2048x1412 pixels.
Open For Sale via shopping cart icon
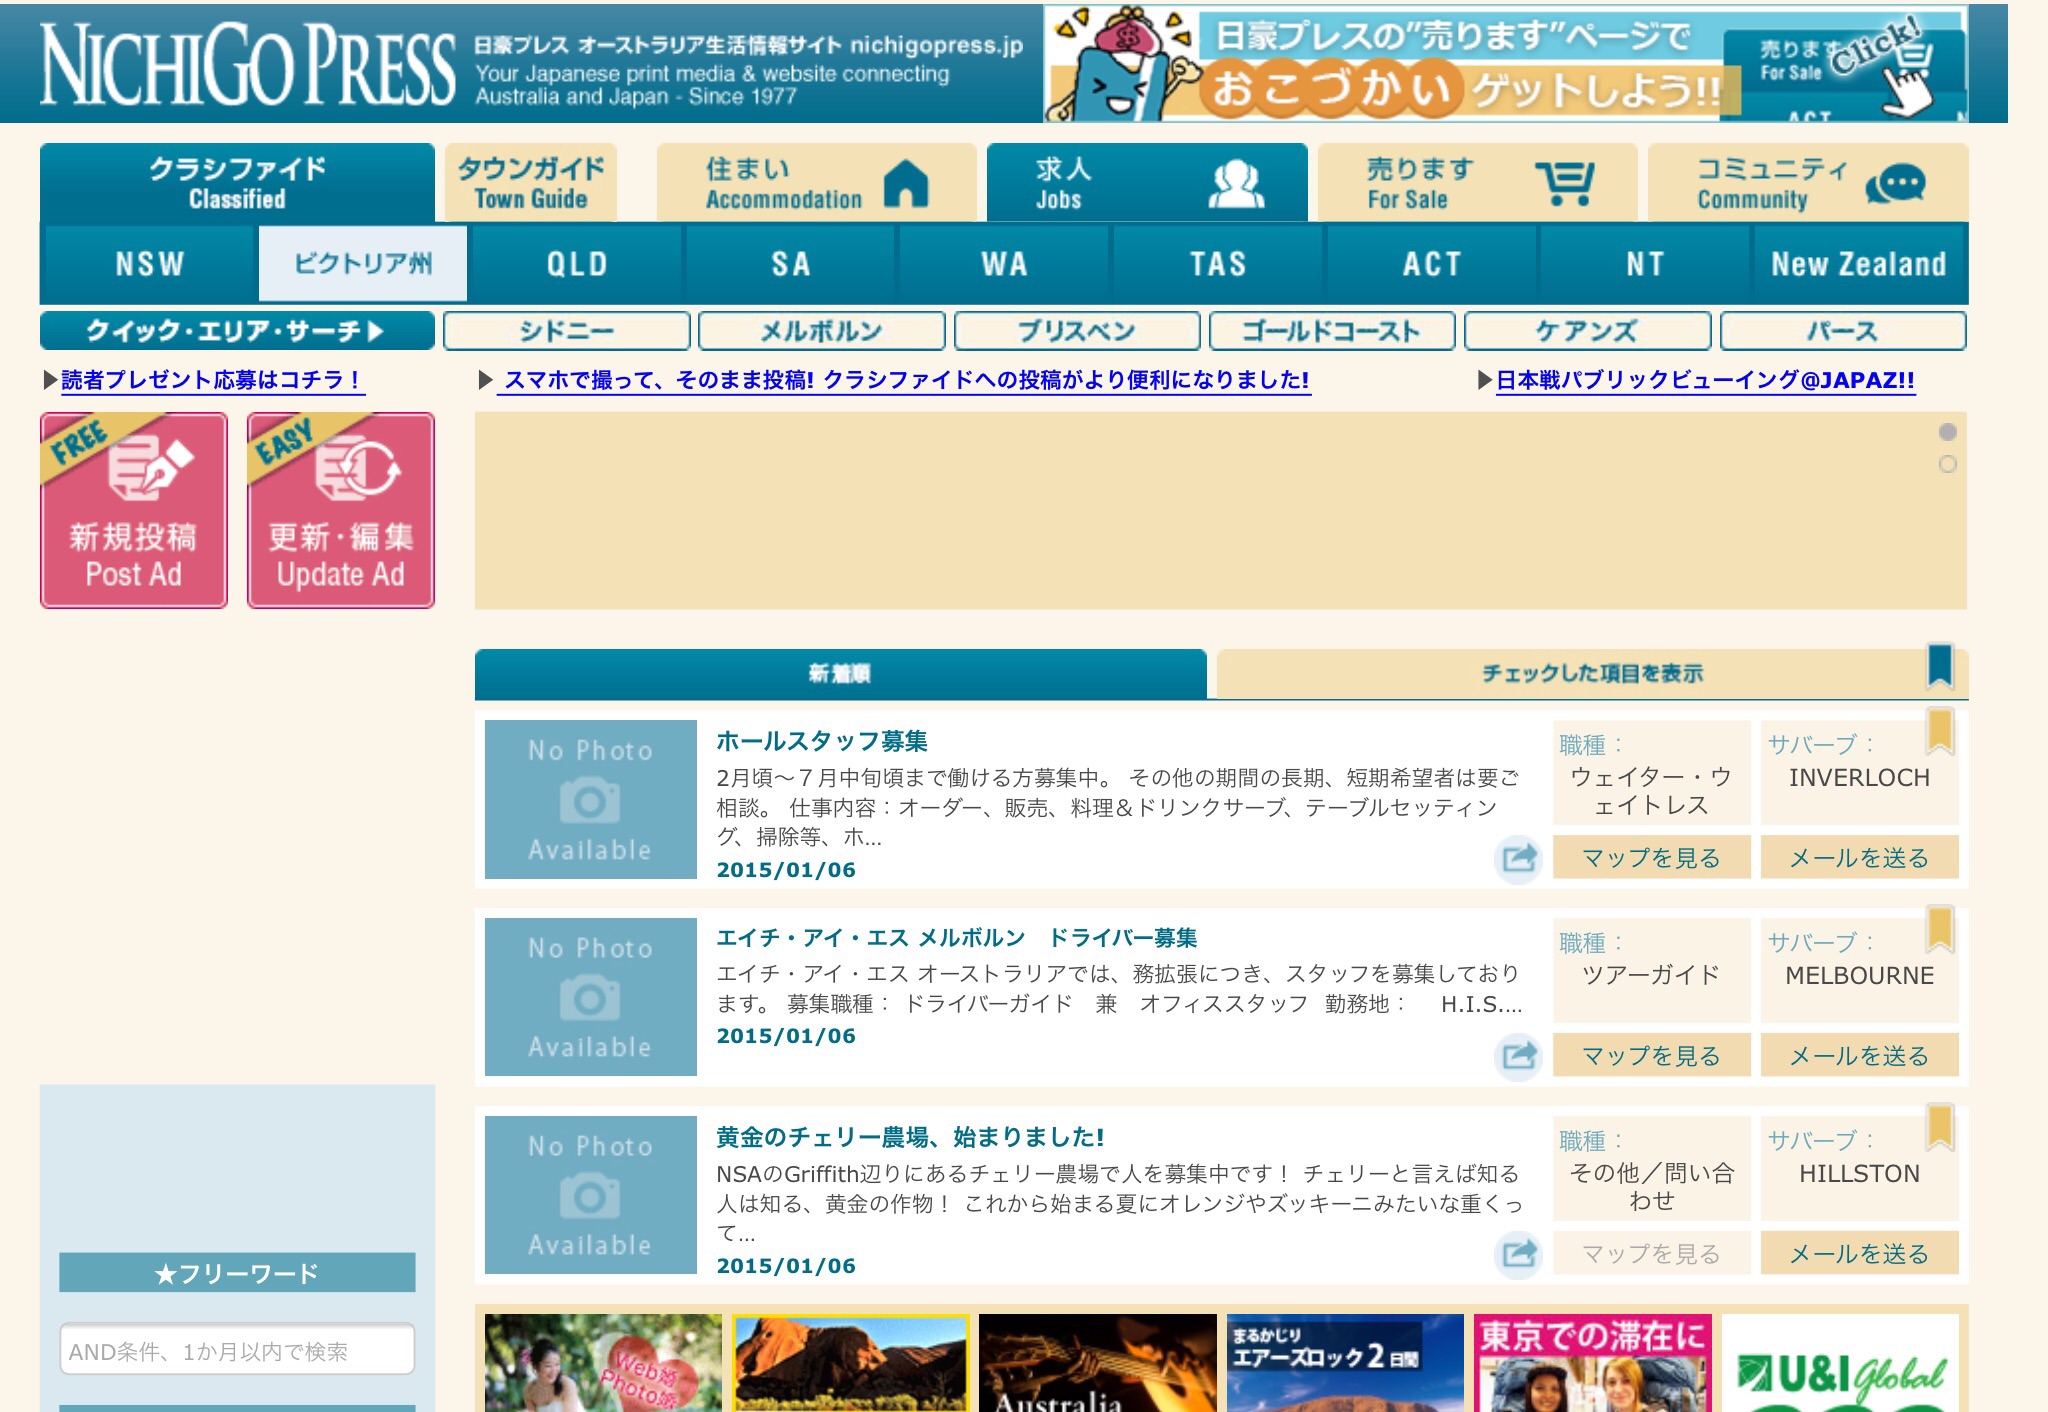pos(1565,184)
